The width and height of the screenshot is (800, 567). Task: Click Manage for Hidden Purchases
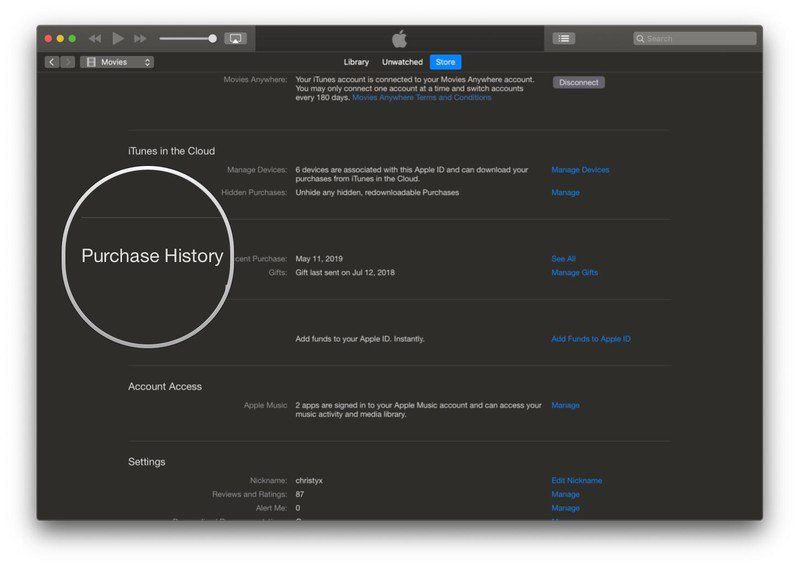tap(565, 192)
